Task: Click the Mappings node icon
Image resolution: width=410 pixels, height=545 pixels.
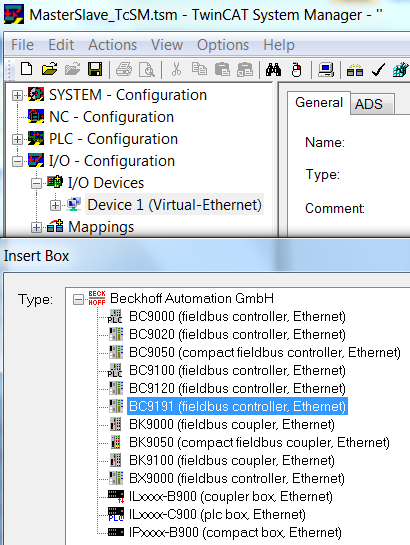Action: (55, 226)
